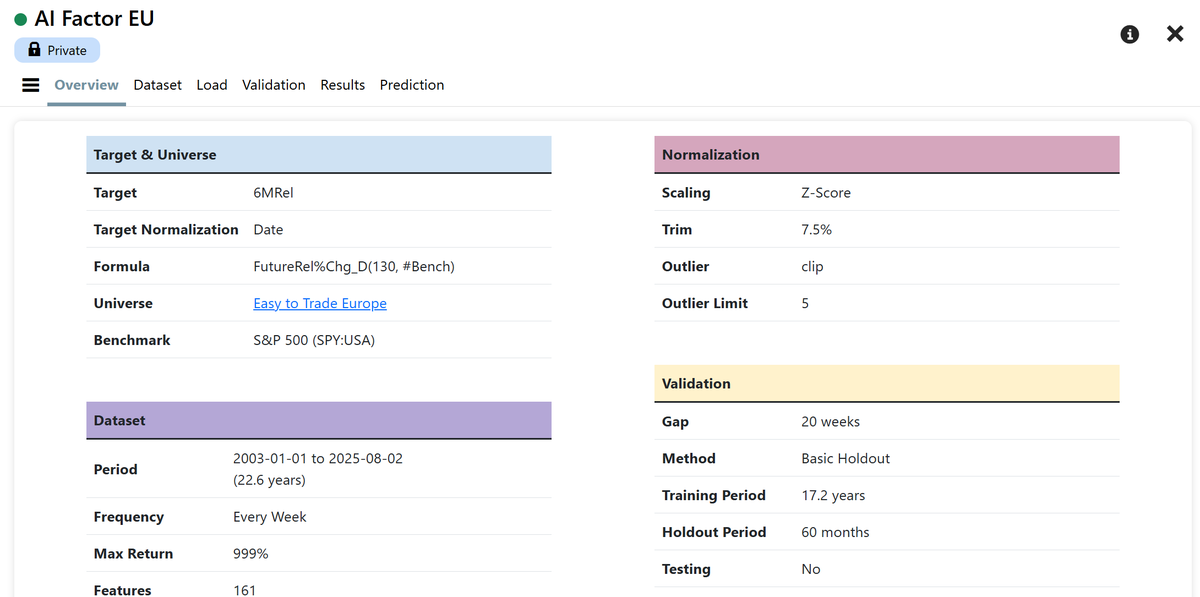Click the Benchmark row label

[132, 340]
